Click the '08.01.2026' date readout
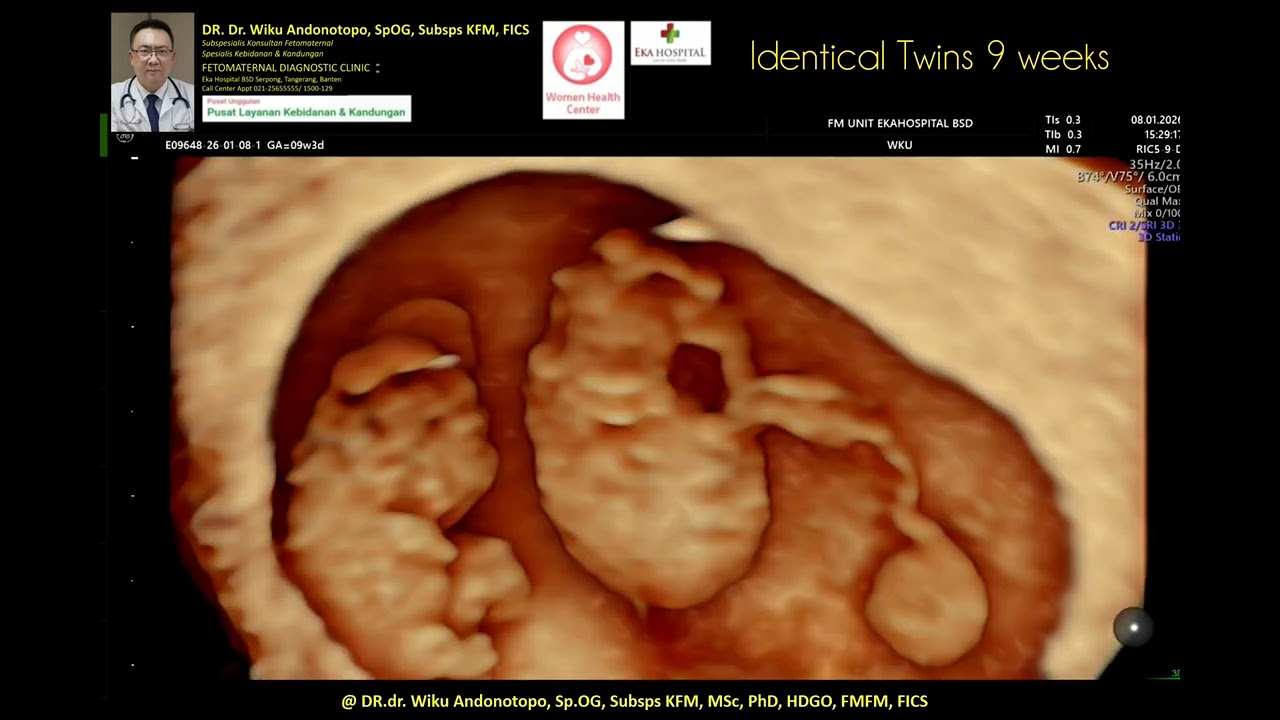Image resolution: width=1280 pixels, height=720 pixels. tap(1155, 120)
